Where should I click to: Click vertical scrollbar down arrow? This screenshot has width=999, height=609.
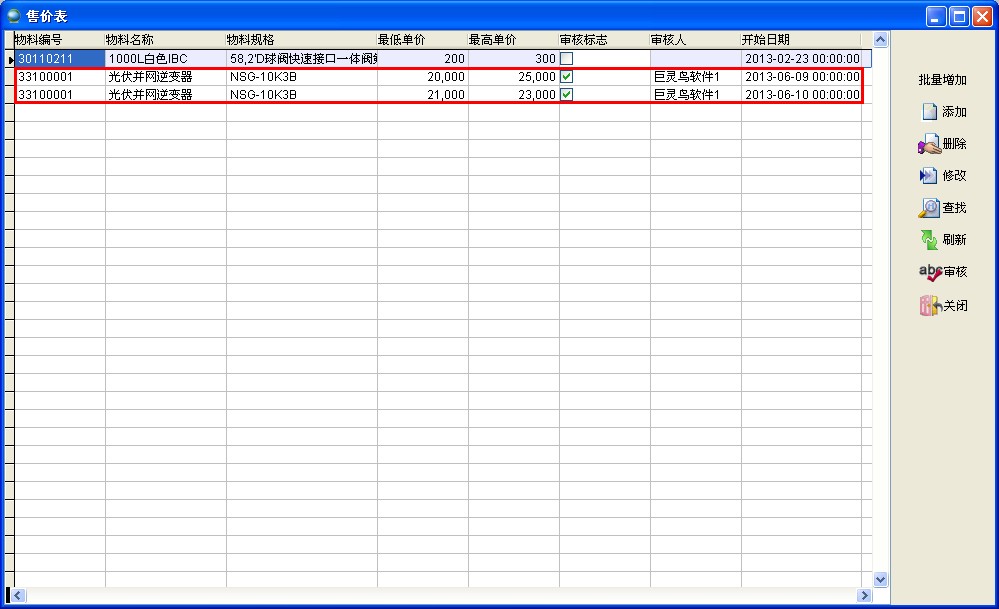click(881, 579)
